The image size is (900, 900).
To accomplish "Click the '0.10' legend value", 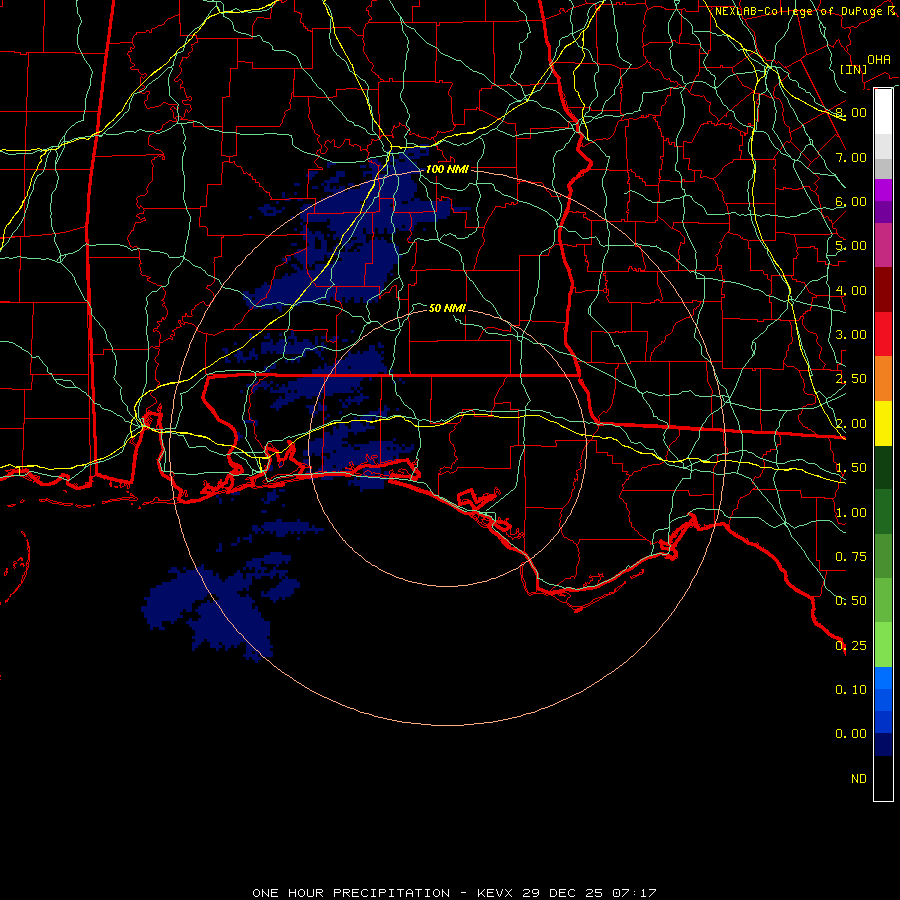I will click(851, 690).
